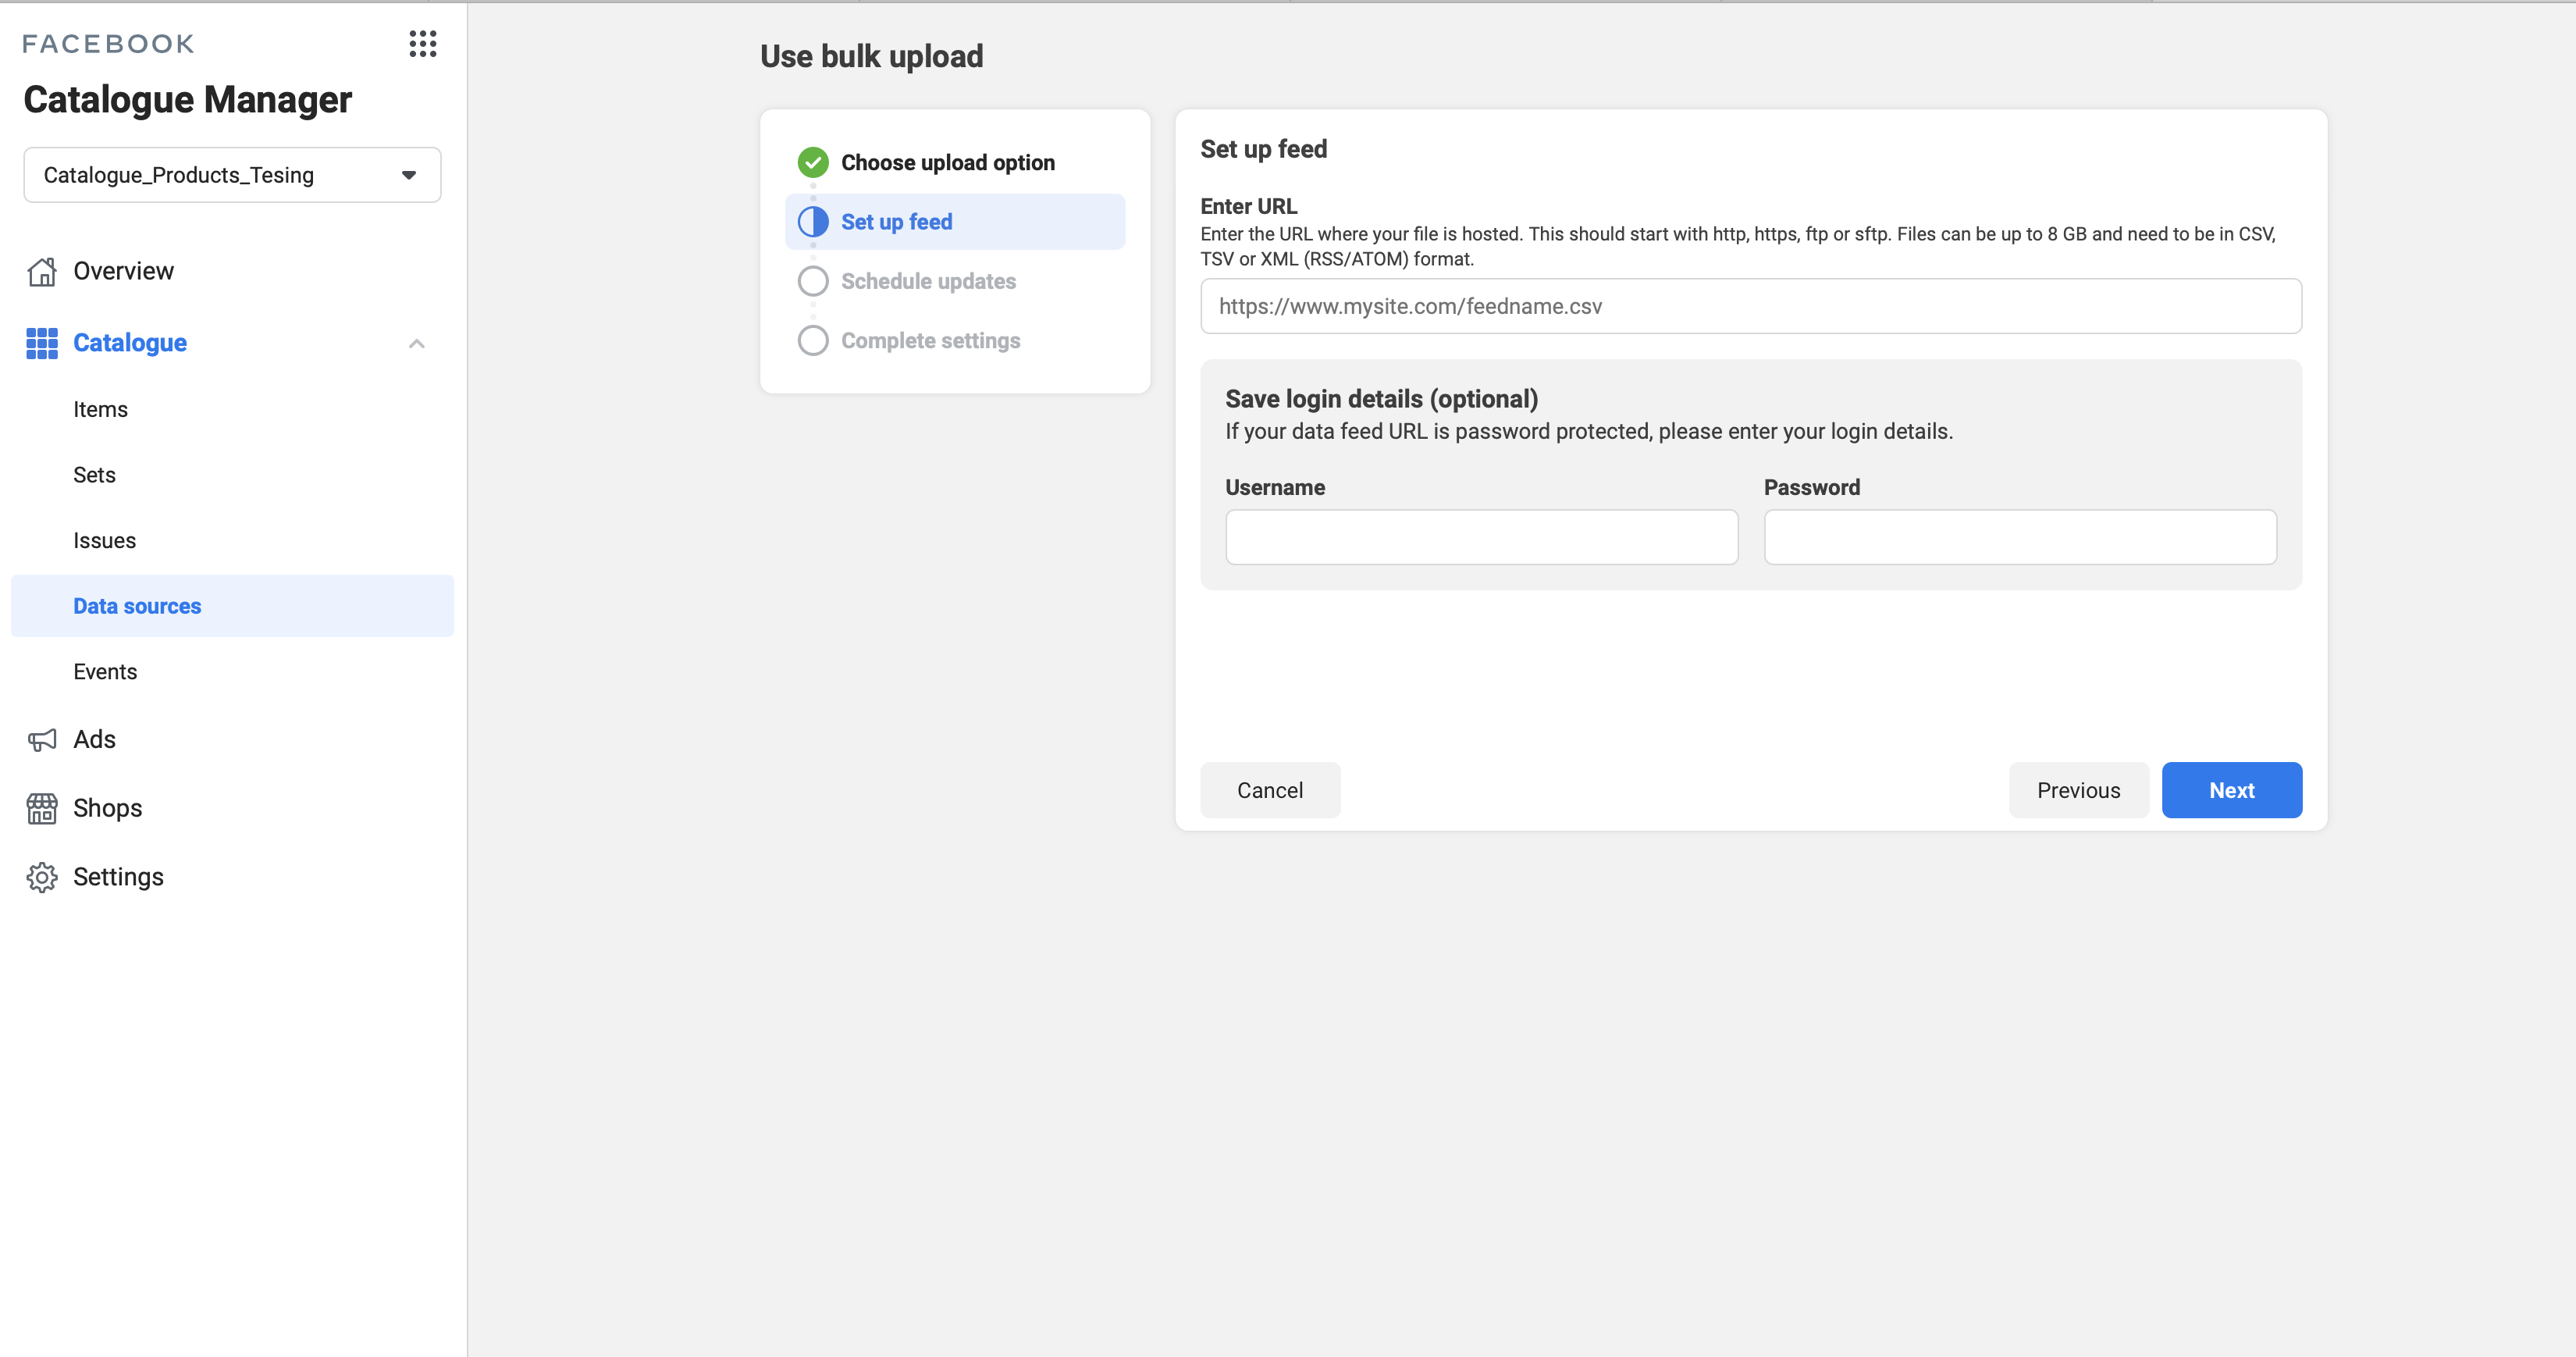
Task: Open the Catalogue_Products_Tesing catalogue selector
Action: click(x=231, y=174)
